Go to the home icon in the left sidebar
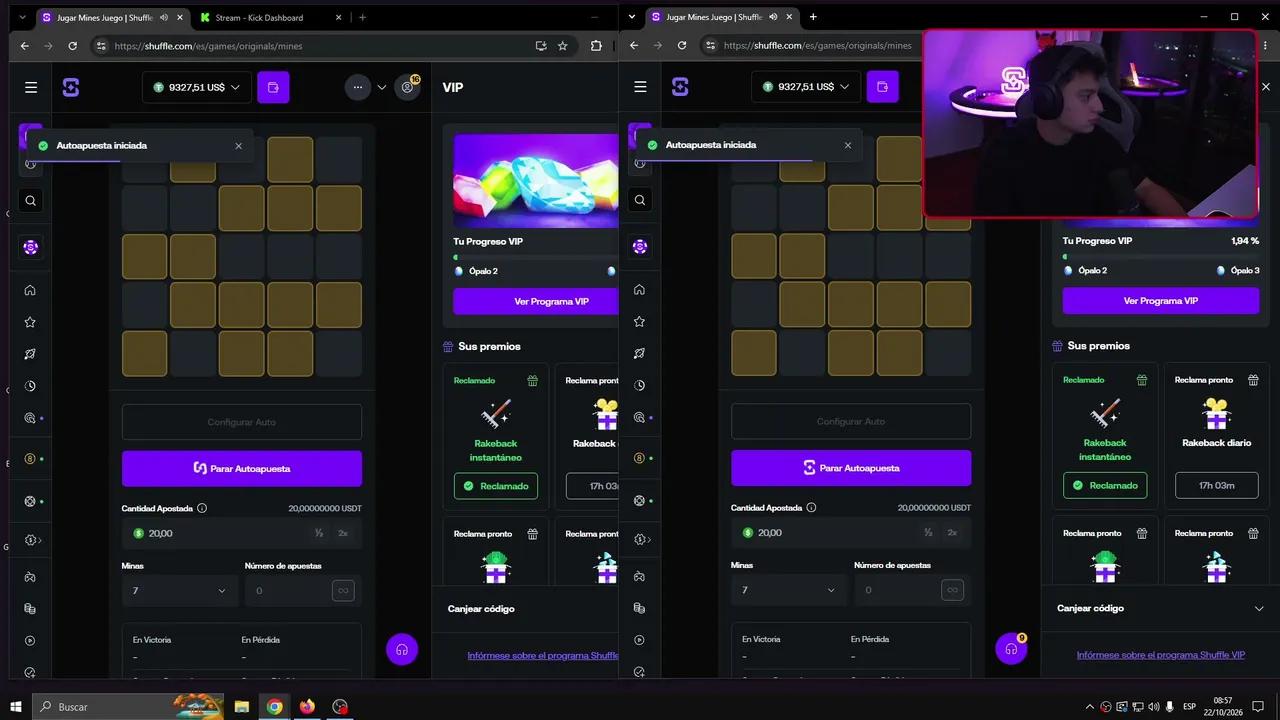This screenshot has height=720, width=1280. coord(30,290)
